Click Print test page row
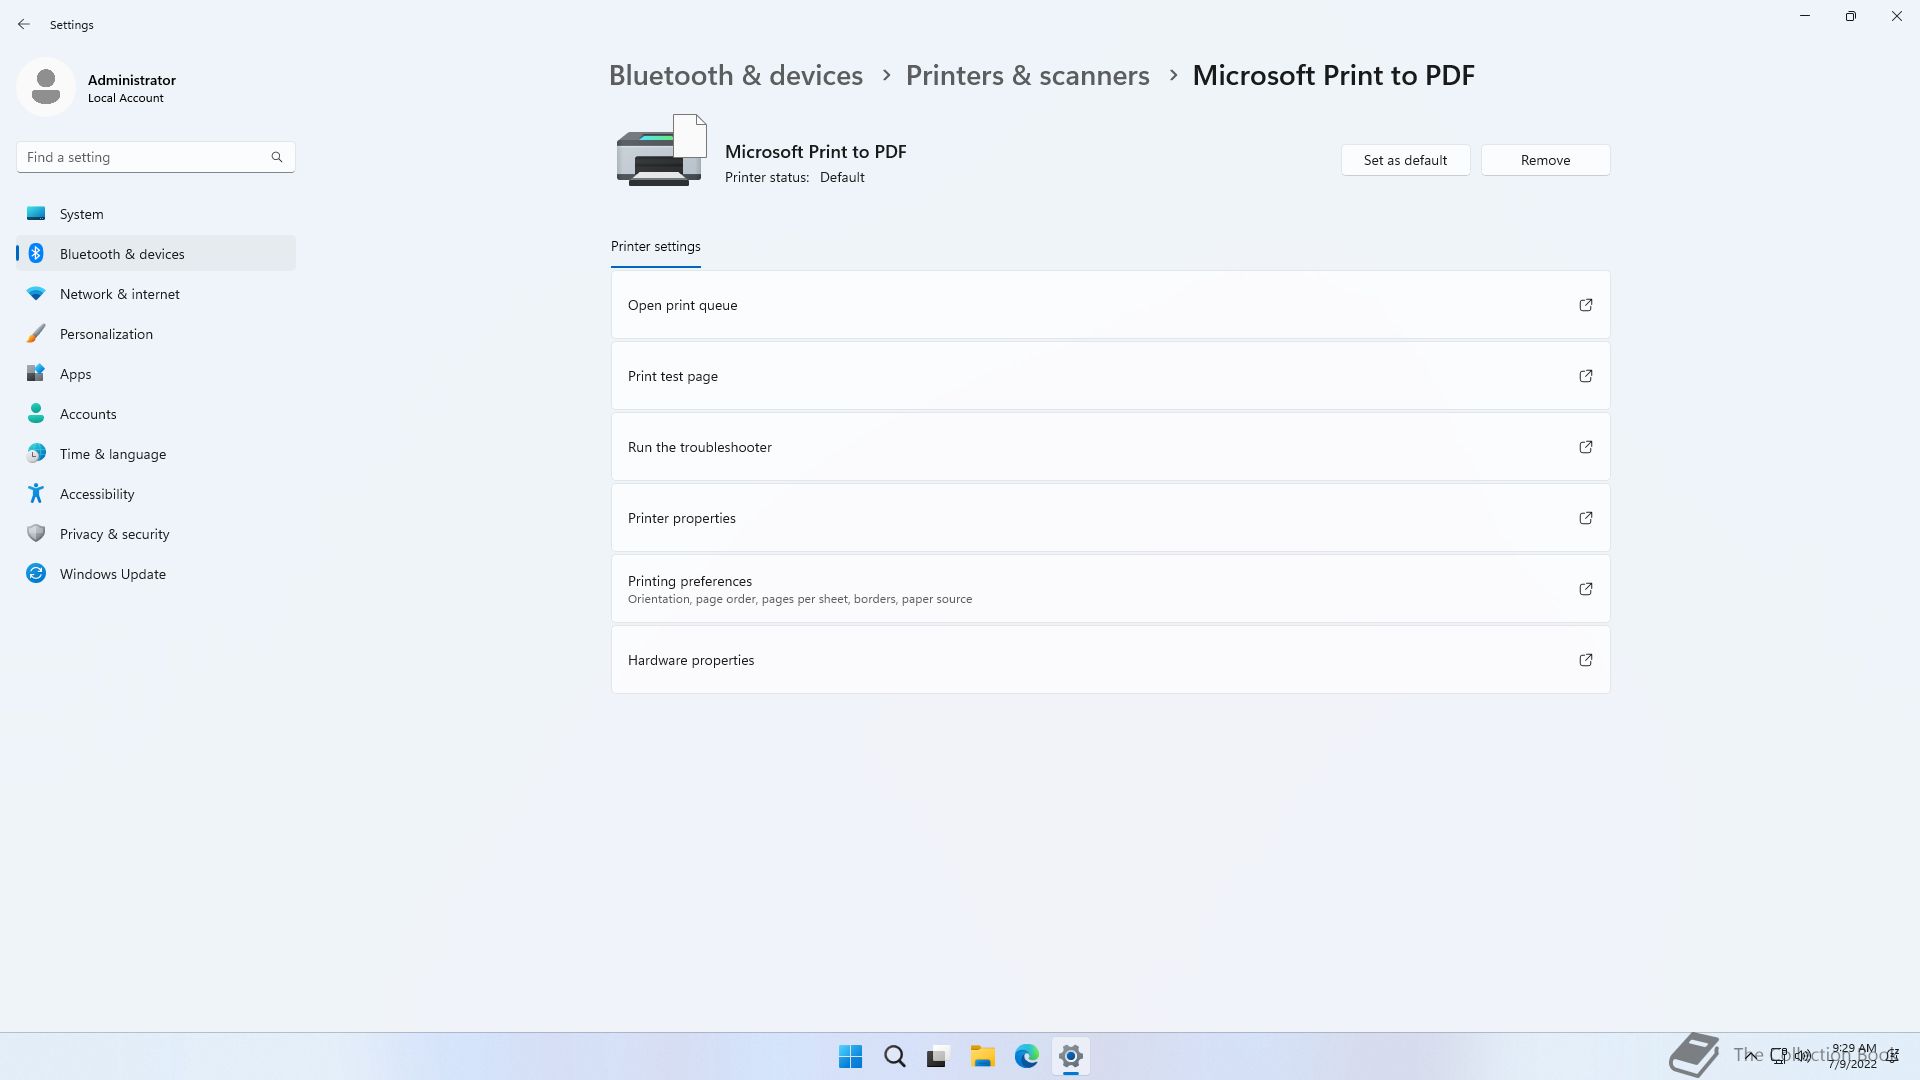The height and width of the screenshot is (1080, 1920). tap(1111, 376)
